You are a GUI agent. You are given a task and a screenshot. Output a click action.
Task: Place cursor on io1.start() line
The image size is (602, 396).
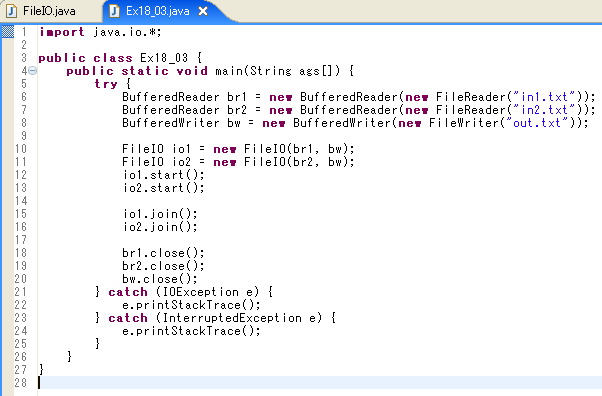tap(164, 175)
